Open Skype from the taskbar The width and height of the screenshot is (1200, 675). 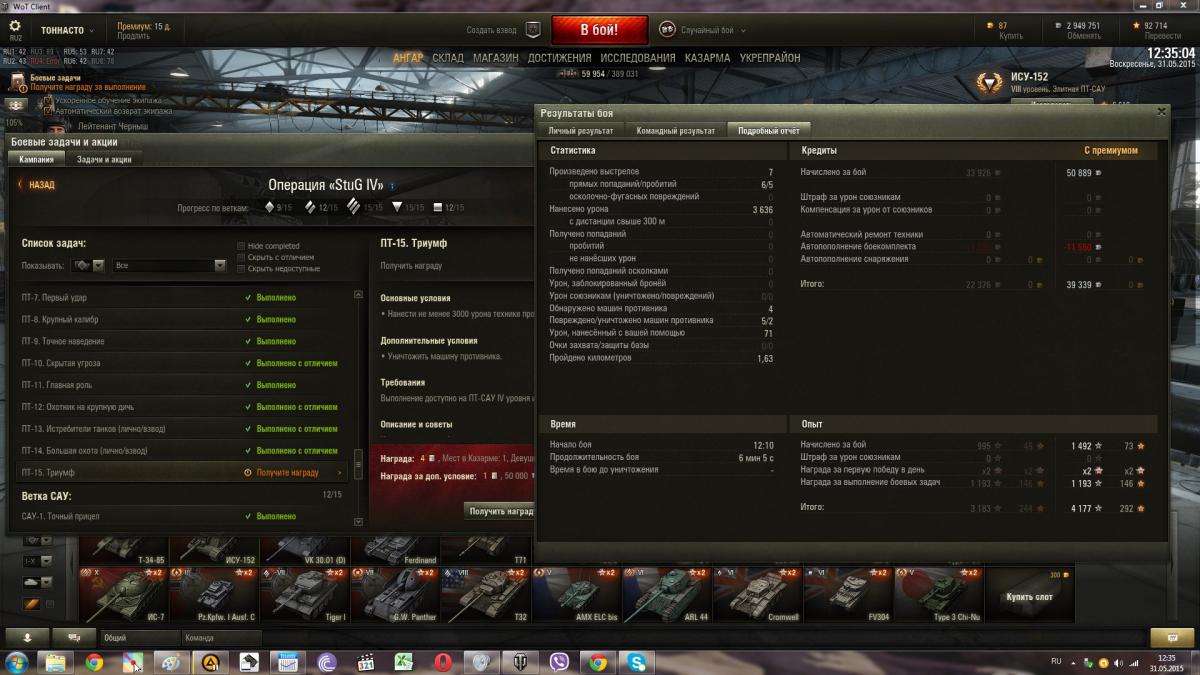tap(636, 662)
